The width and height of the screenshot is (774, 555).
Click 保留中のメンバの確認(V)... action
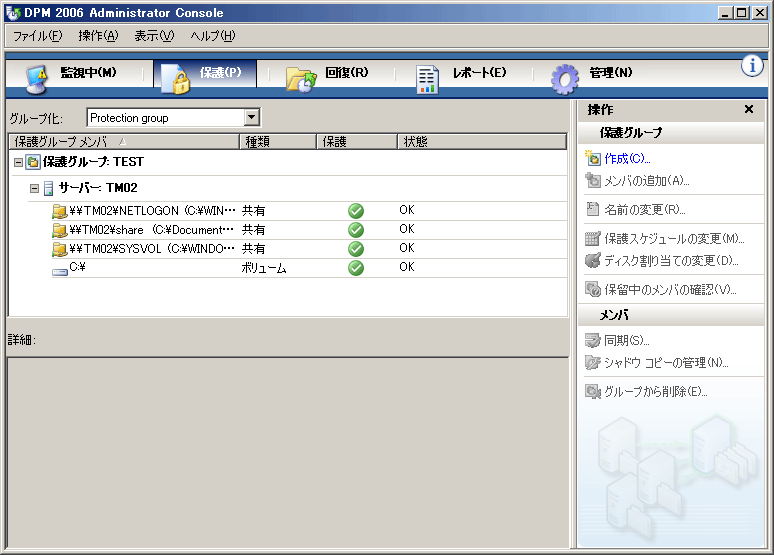pyautogui.click(x=670, y=289)
